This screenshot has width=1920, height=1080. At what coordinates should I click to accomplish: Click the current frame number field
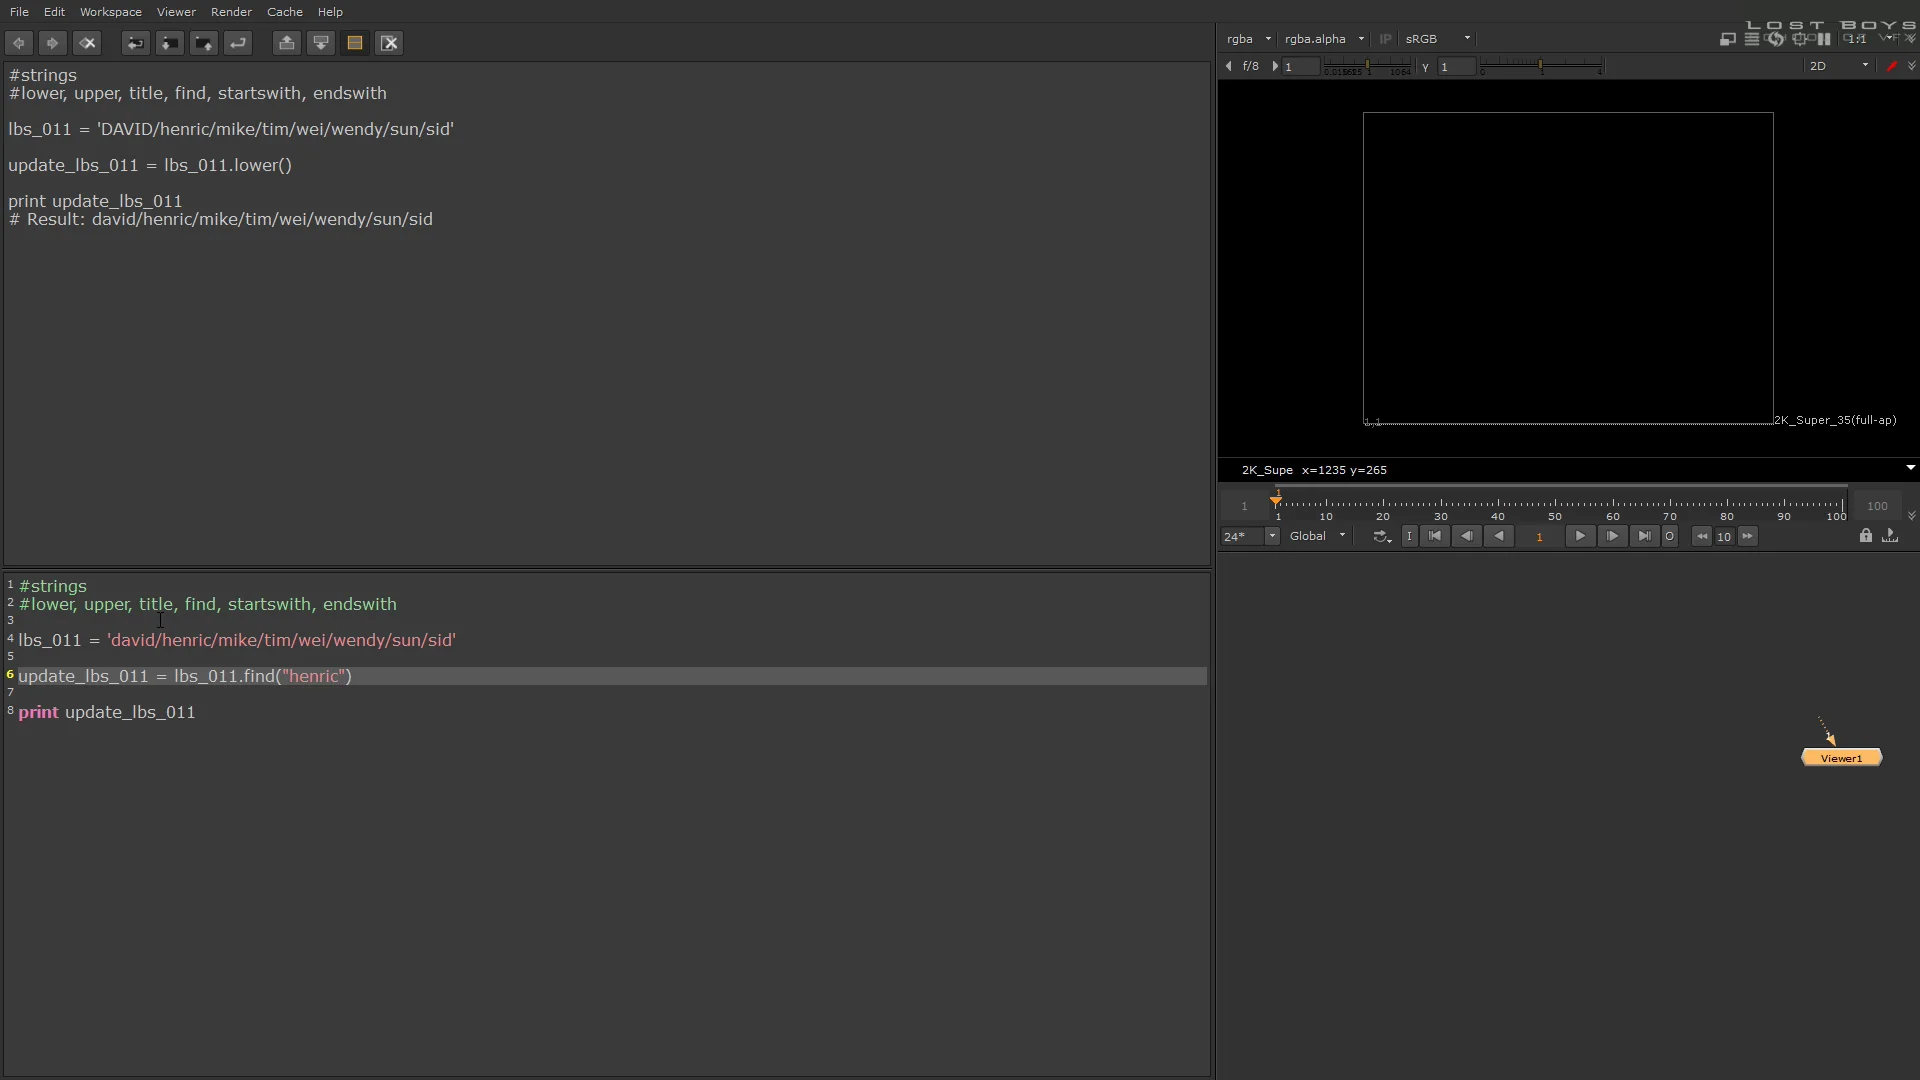pyautogui.click(x=1539, y=537)
